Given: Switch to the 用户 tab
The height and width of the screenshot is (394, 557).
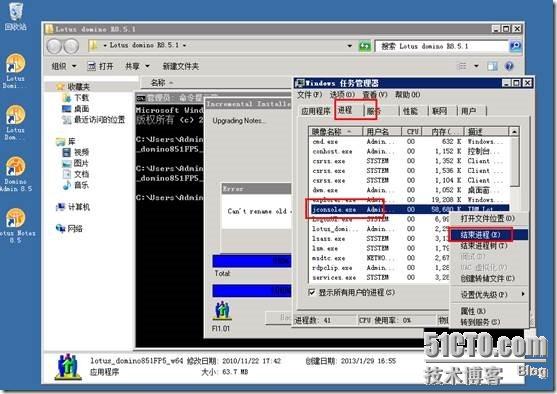Looking at the screenshot, I should tap(471, 111).
